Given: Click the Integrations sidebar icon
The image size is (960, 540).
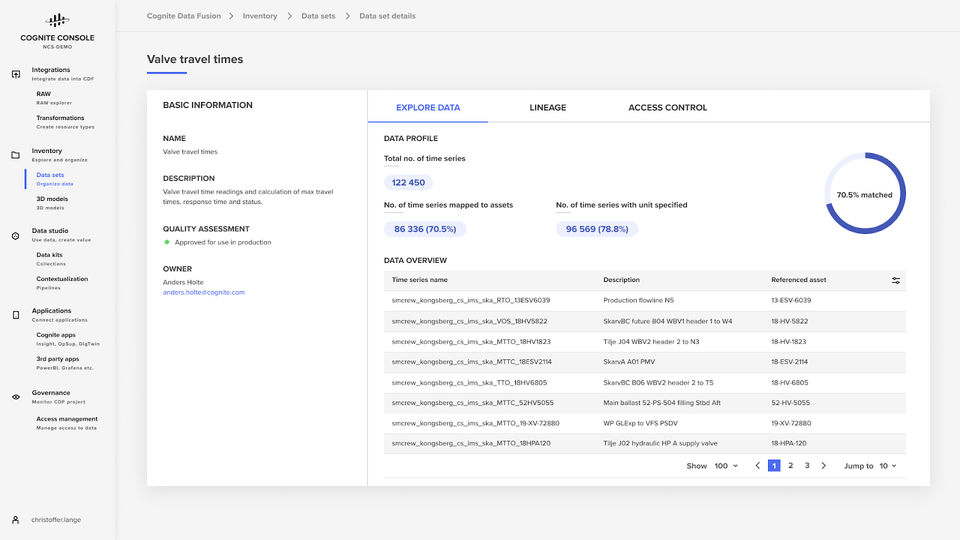Looking at the screenshot, I should [x=16, y=74].
